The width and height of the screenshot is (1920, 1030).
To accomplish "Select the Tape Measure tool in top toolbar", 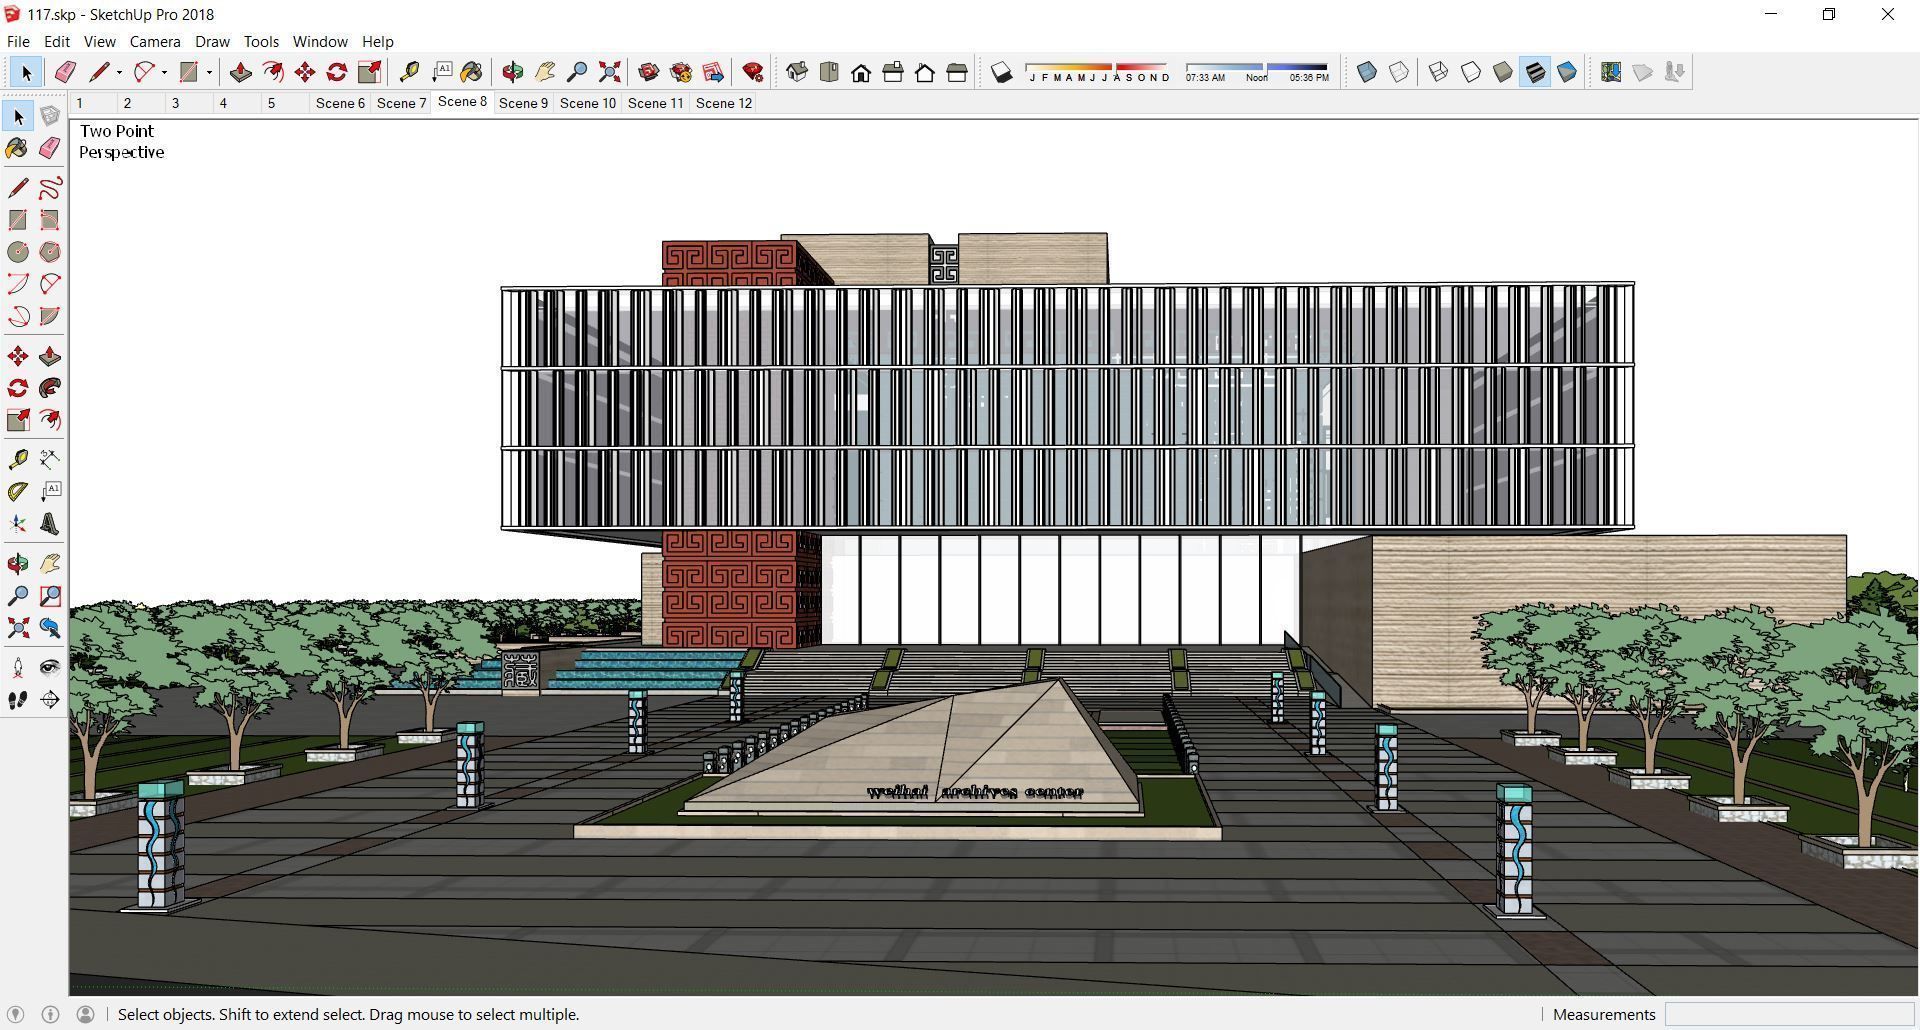I will point(409,72).
